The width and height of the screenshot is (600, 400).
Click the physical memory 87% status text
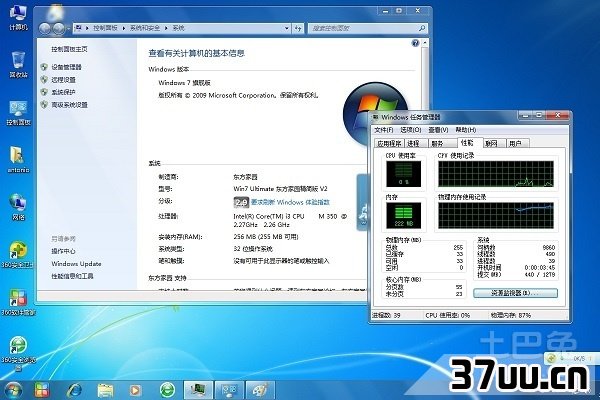[511, 315]
